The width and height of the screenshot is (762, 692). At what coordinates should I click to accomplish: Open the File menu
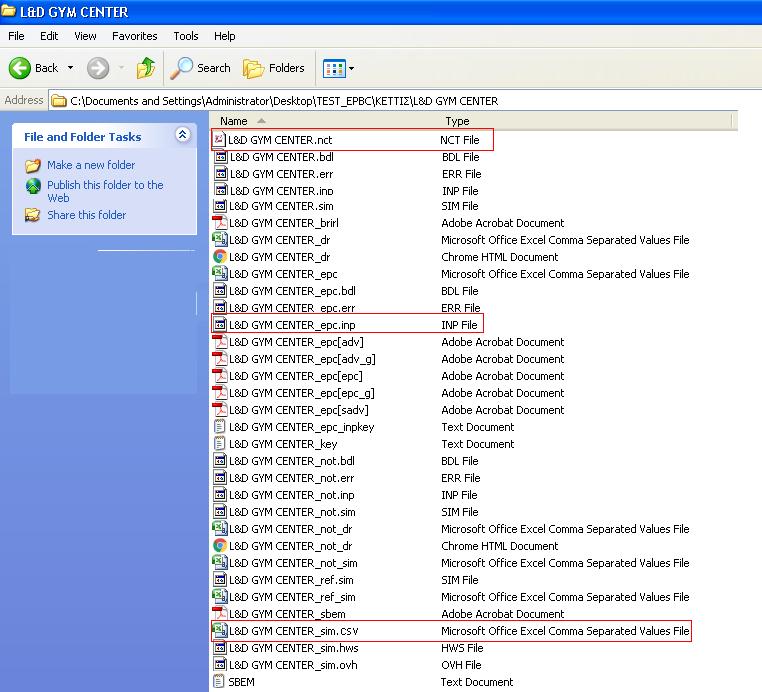16,36
